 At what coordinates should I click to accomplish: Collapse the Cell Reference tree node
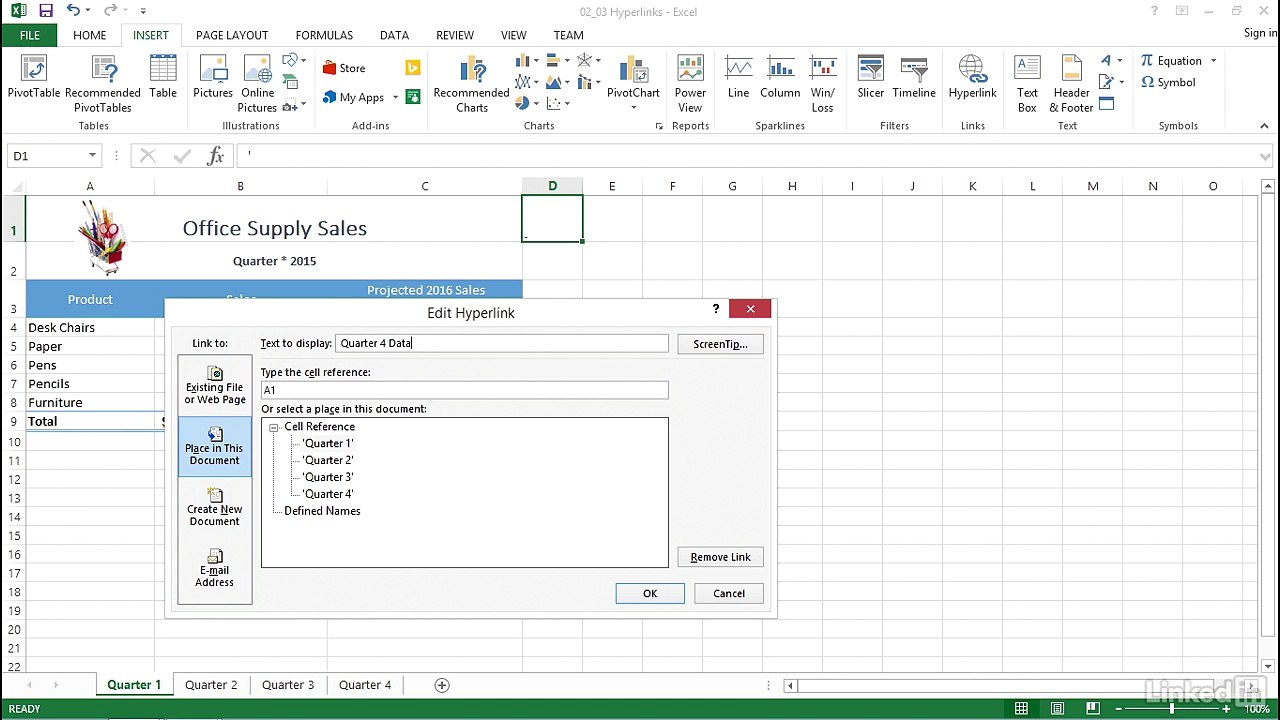[274, 427]
